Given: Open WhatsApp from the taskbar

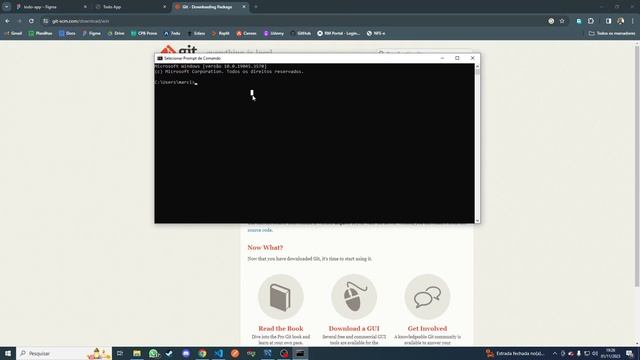Looking at the screenshot, I should point(153,353).
